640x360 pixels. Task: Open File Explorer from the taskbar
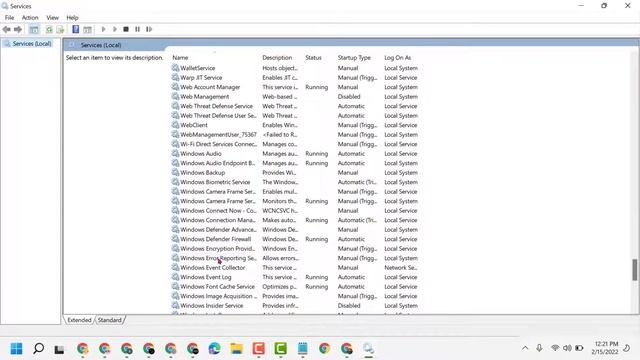(x=236, y=349)
